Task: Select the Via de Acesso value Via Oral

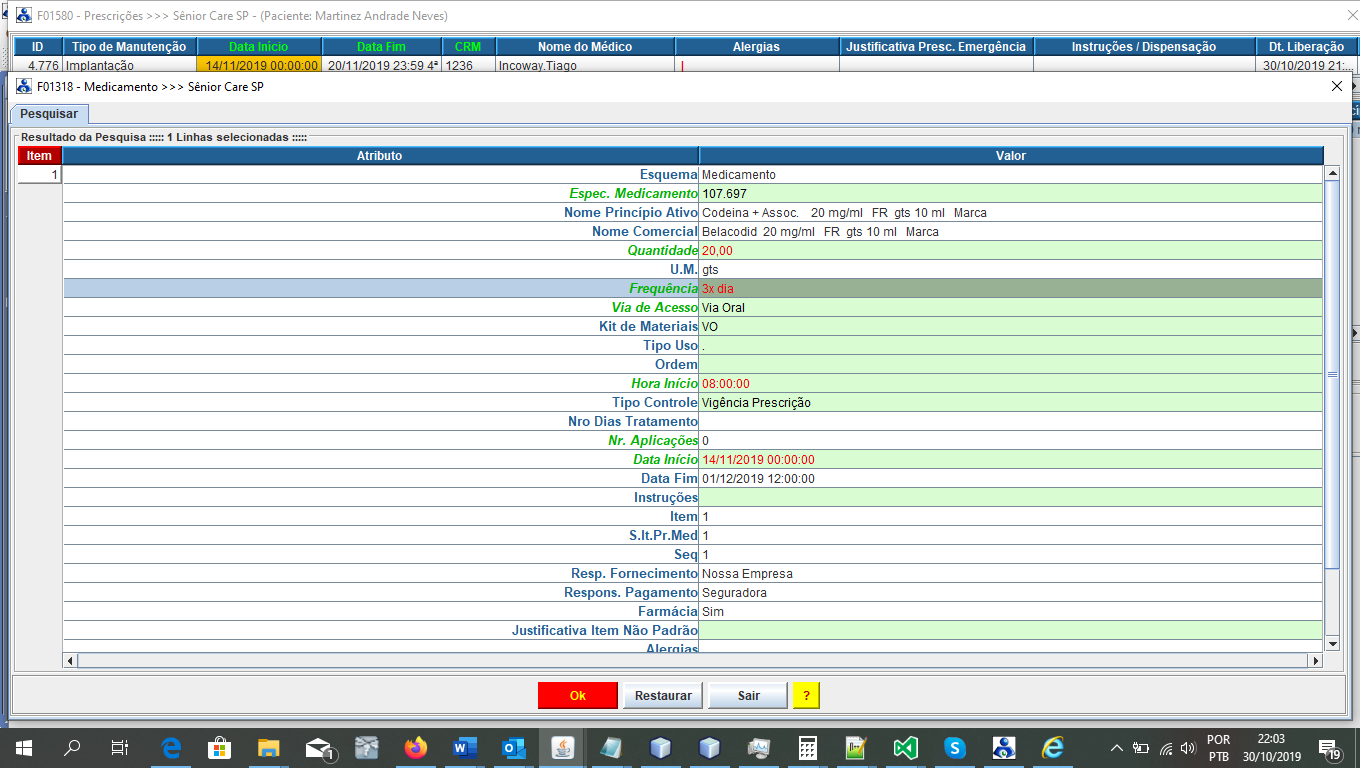Action: point(1011,308)
